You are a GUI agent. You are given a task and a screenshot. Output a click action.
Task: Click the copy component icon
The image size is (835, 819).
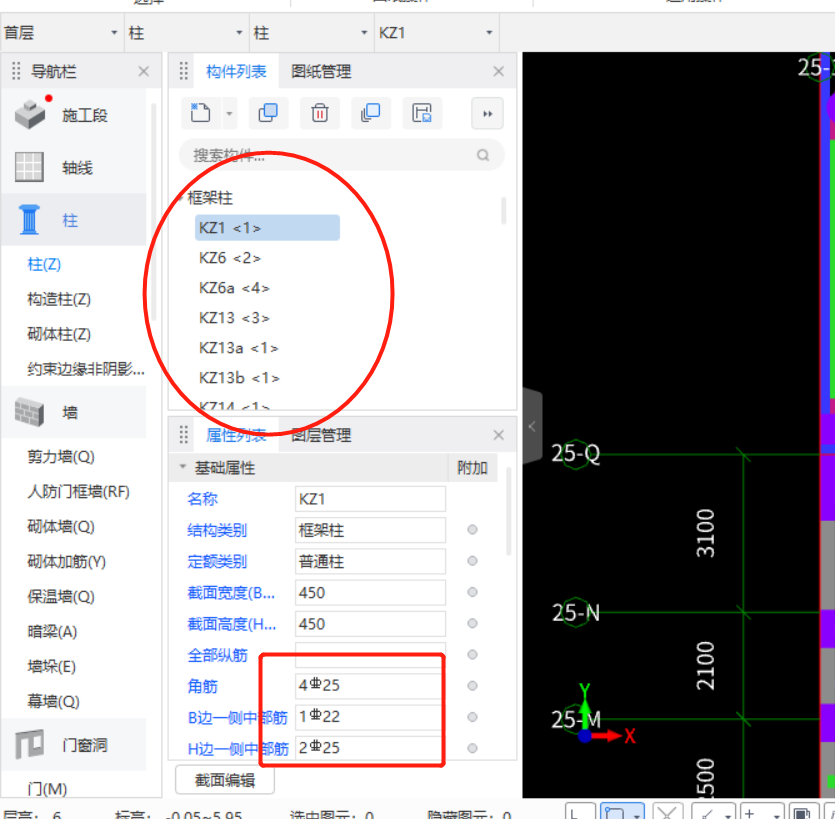coord(268,113)
